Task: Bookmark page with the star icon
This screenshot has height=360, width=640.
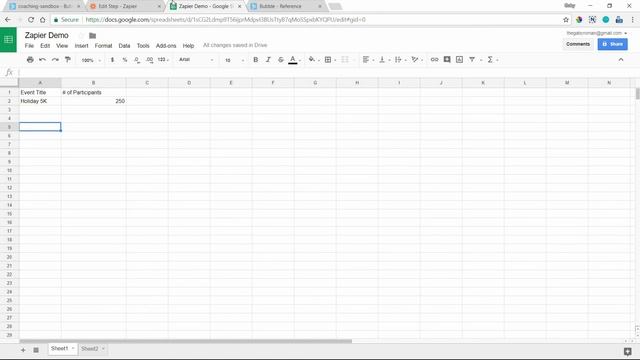Action: click(566, 20)
